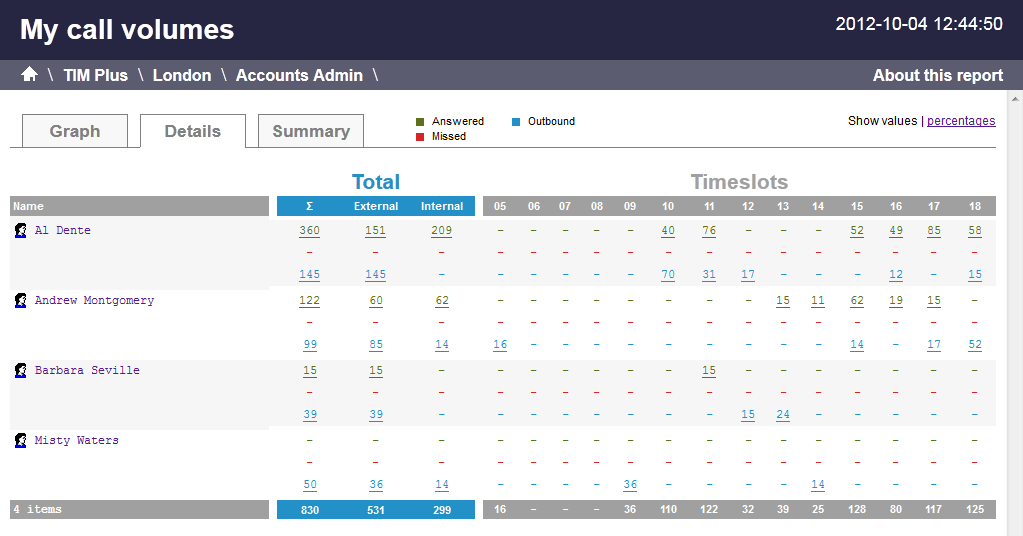Open the Summary tab
The width and height of the screenshot is (1023, 536).
pyautogui.click(x=310, y=131)
